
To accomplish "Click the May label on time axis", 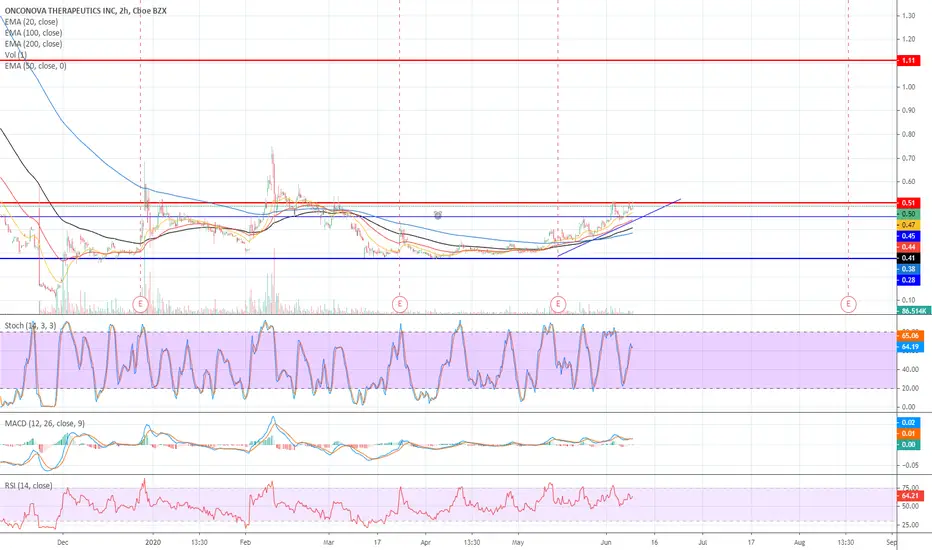I will click(518, 542).
